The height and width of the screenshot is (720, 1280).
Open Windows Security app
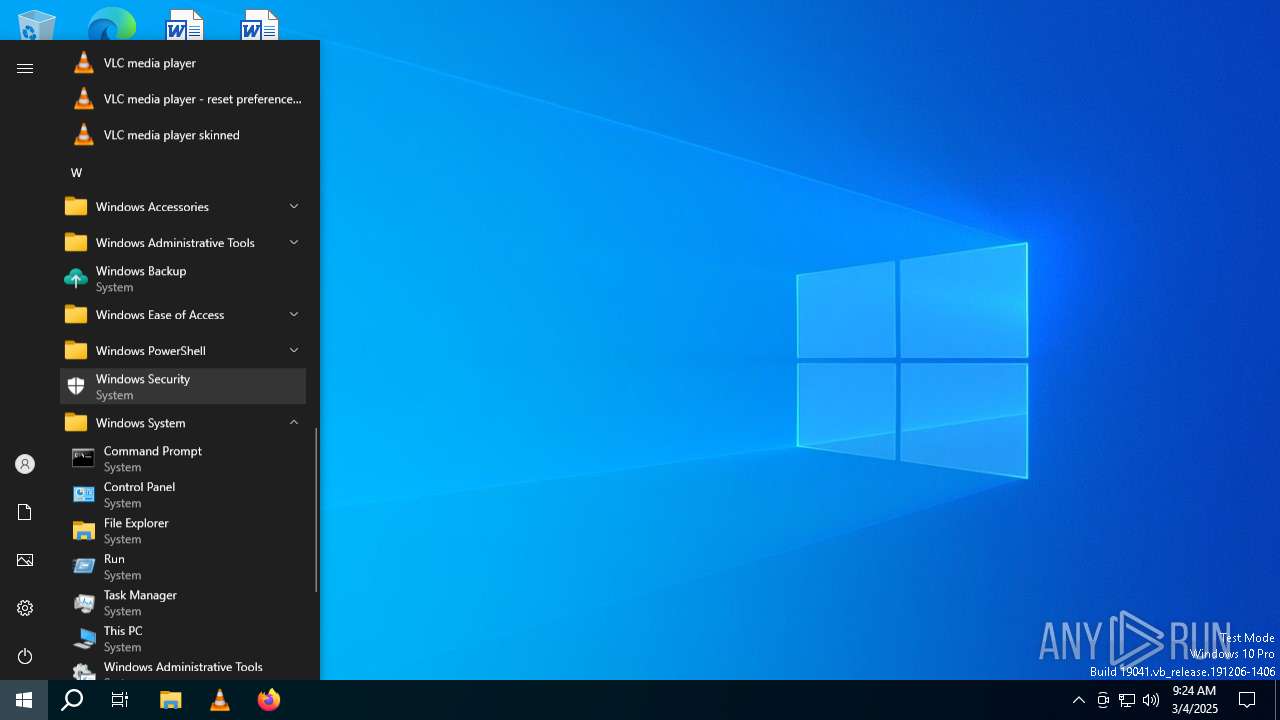pyautogui.click(x=183, y=387)
